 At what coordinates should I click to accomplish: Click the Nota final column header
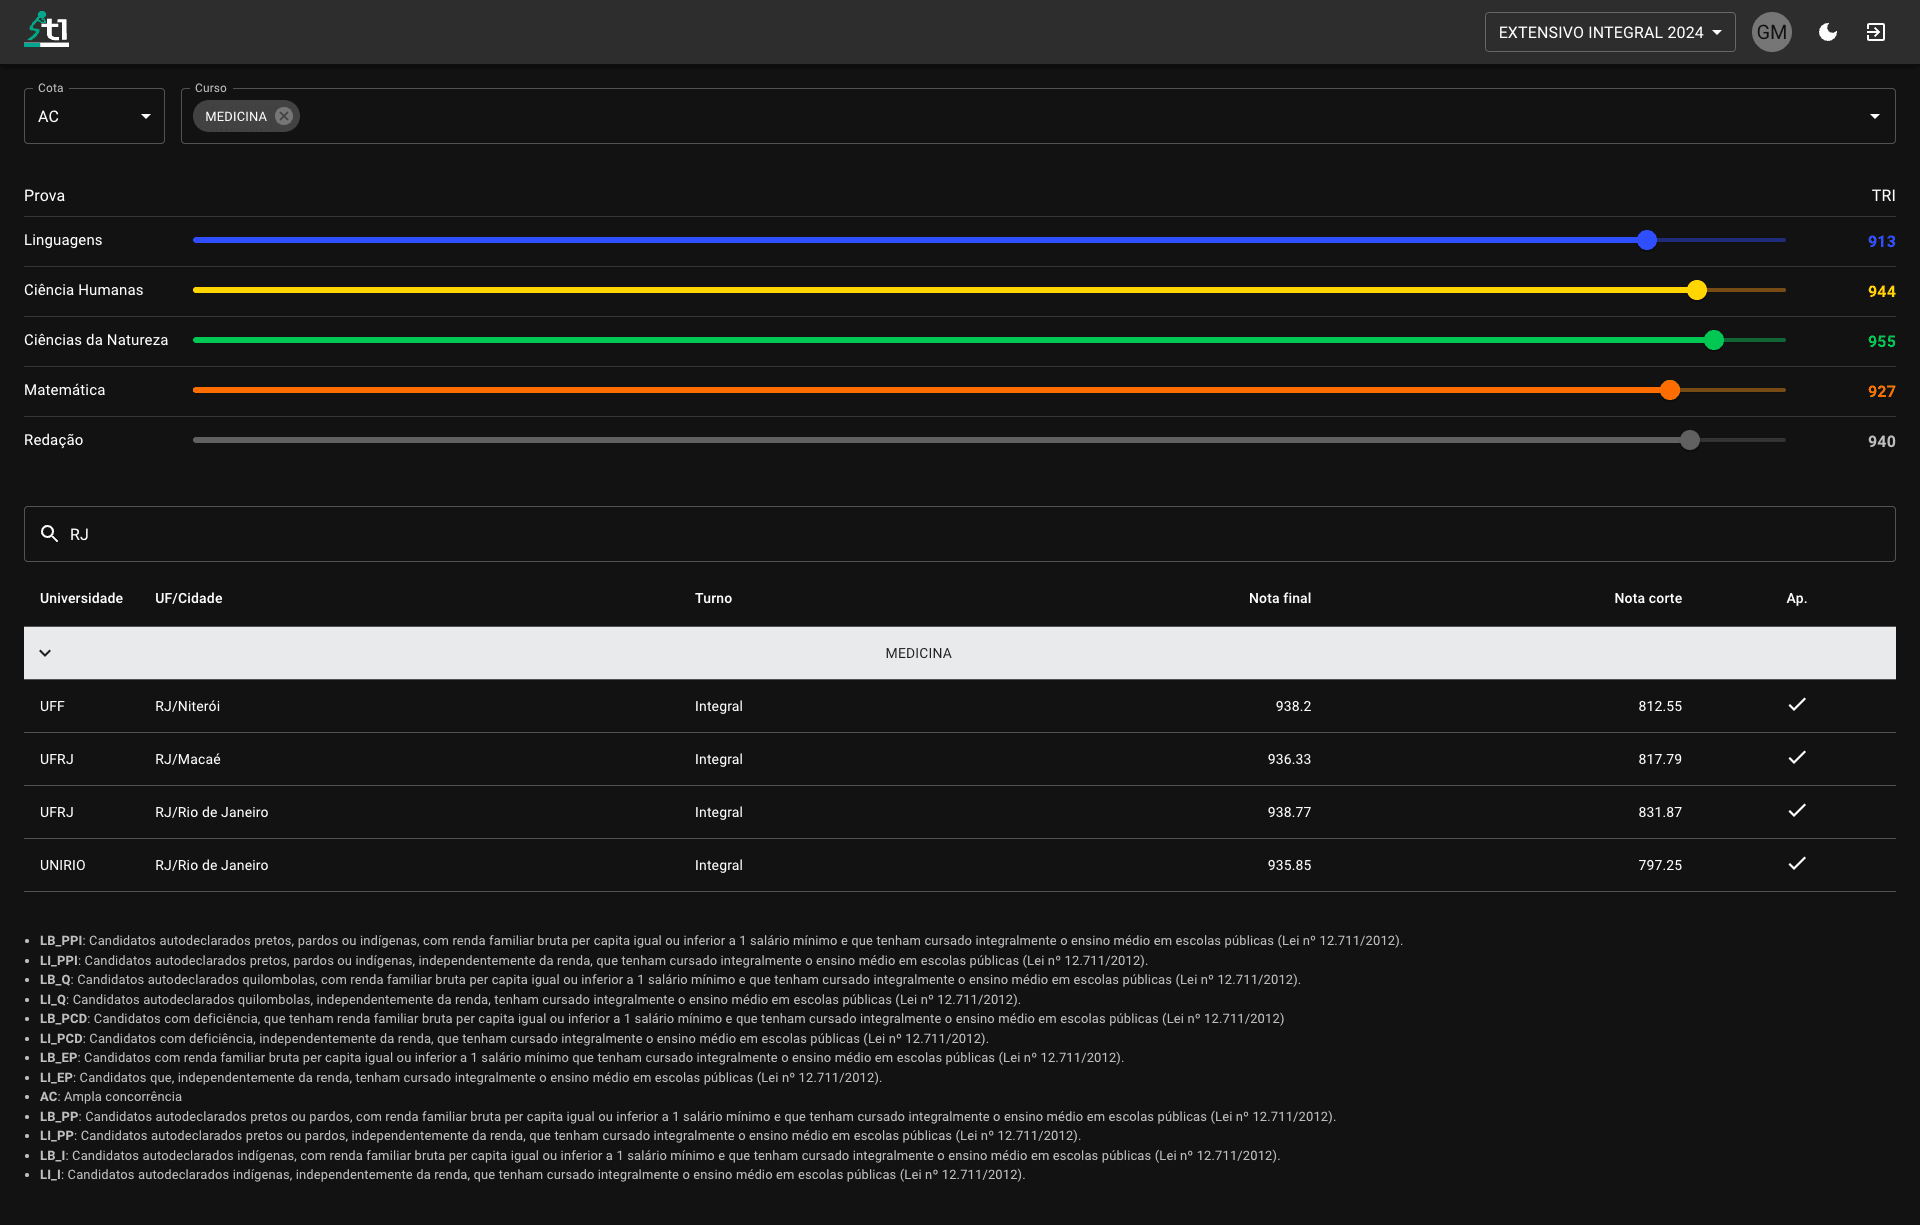coord(1279,598)
